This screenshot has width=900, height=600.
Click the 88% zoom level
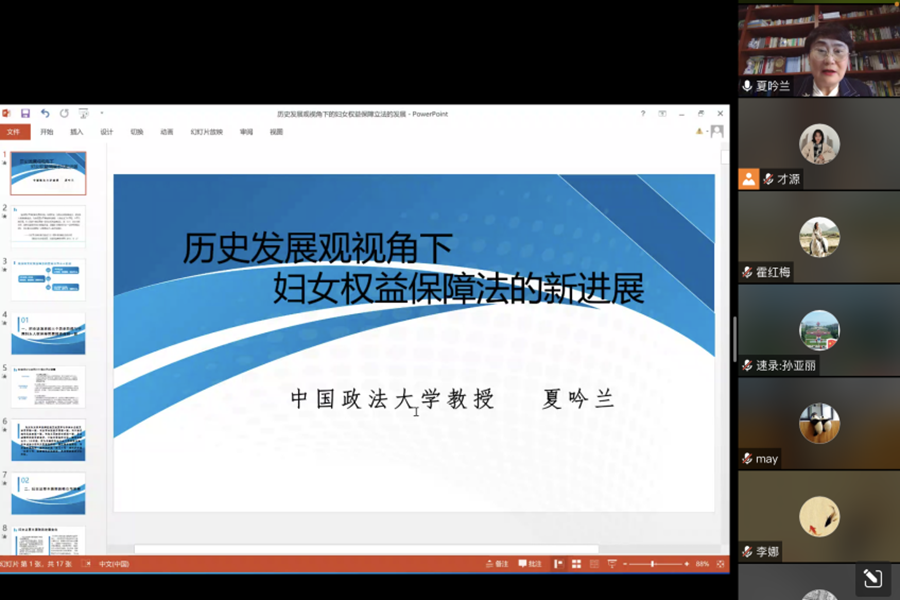click(702, 564)
